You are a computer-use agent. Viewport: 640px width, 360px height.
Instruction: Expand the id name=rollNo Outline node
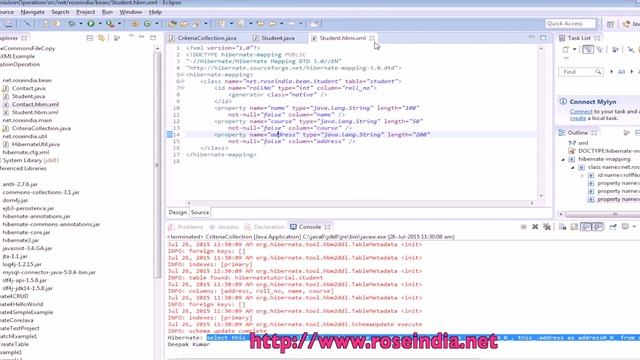click(x=582, y=175)
